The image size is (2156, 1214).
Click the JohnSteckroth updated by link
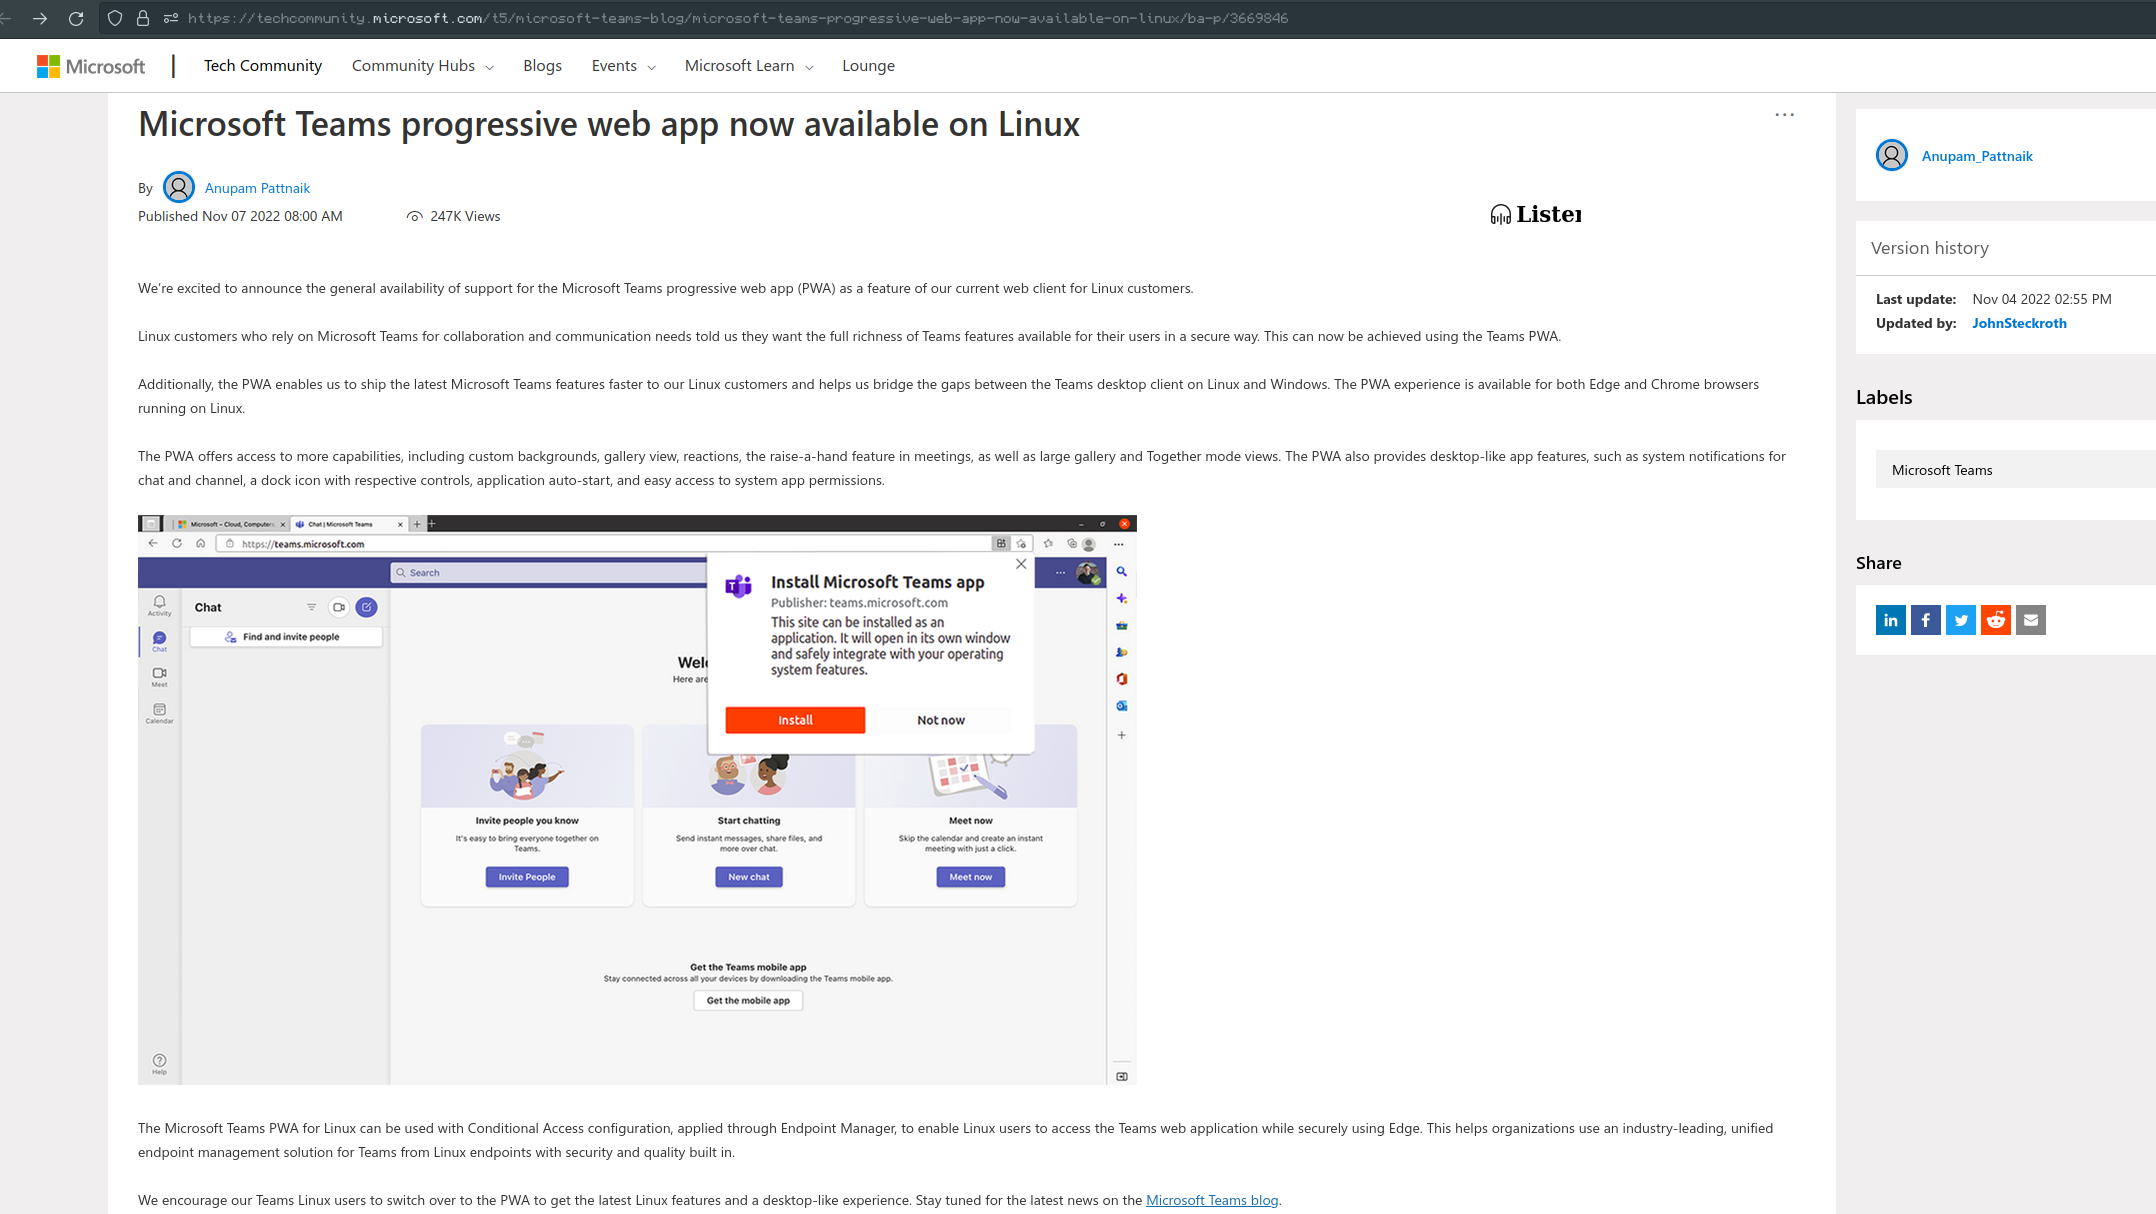(x=2017, y=323)
